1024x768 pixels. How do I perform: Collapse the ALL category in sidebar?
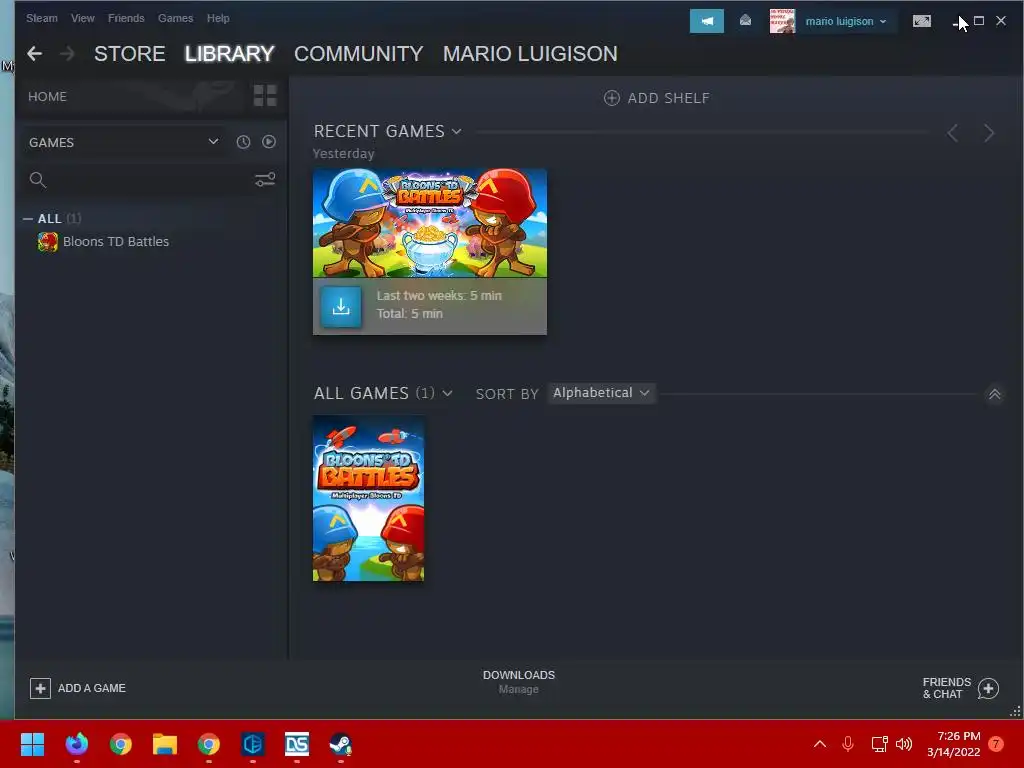tap(28, 219)
